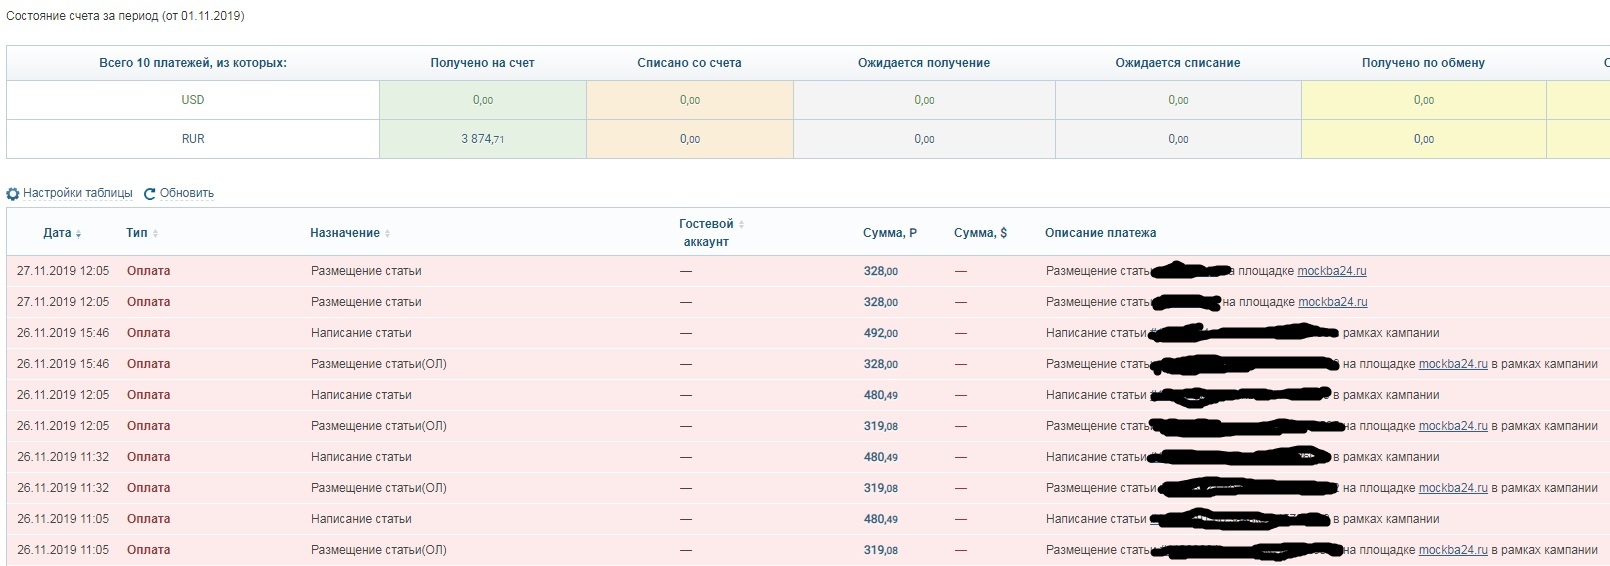Screen dimensions: 1610x566
Task: Click the Ожидается списание column header
Action: 1177,63
